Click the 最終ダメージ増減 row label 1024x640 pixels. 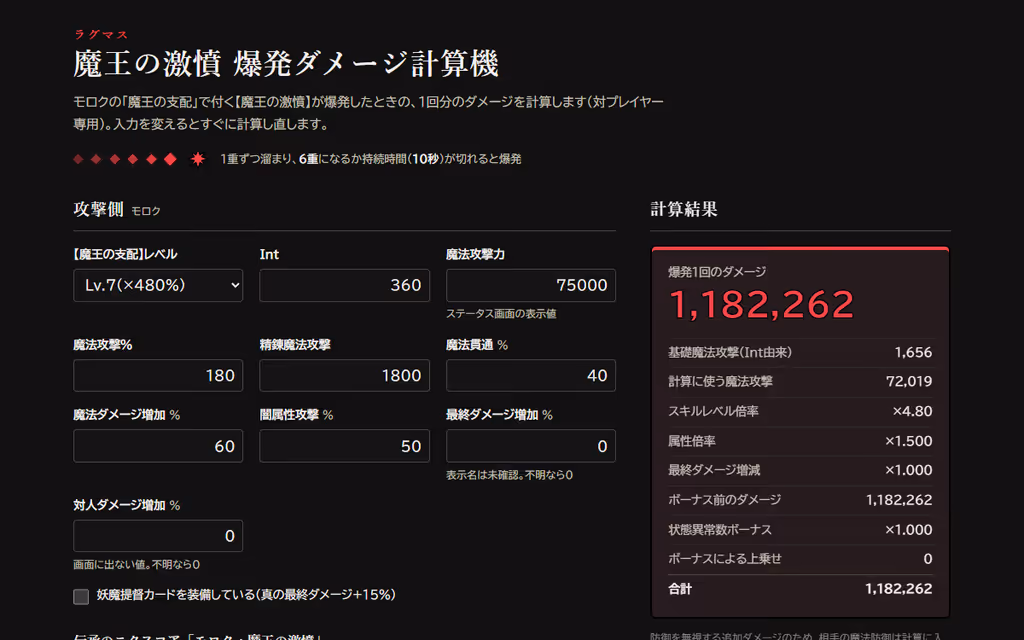(x=714, y=470)
